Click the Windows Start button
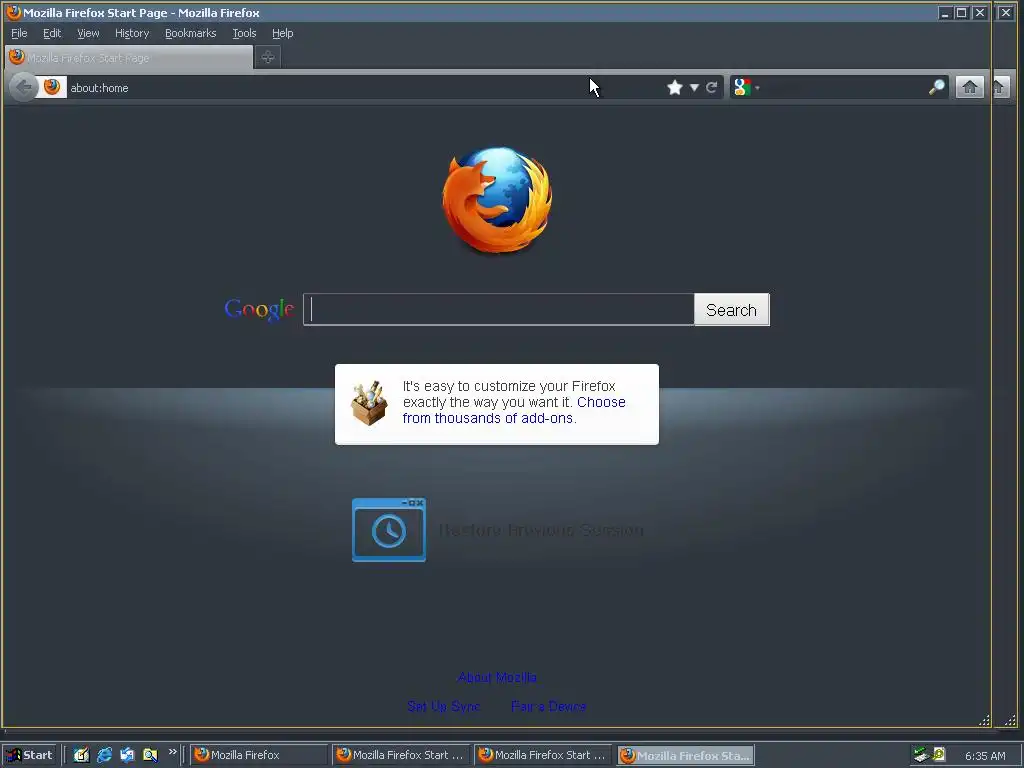 point(29,755)
